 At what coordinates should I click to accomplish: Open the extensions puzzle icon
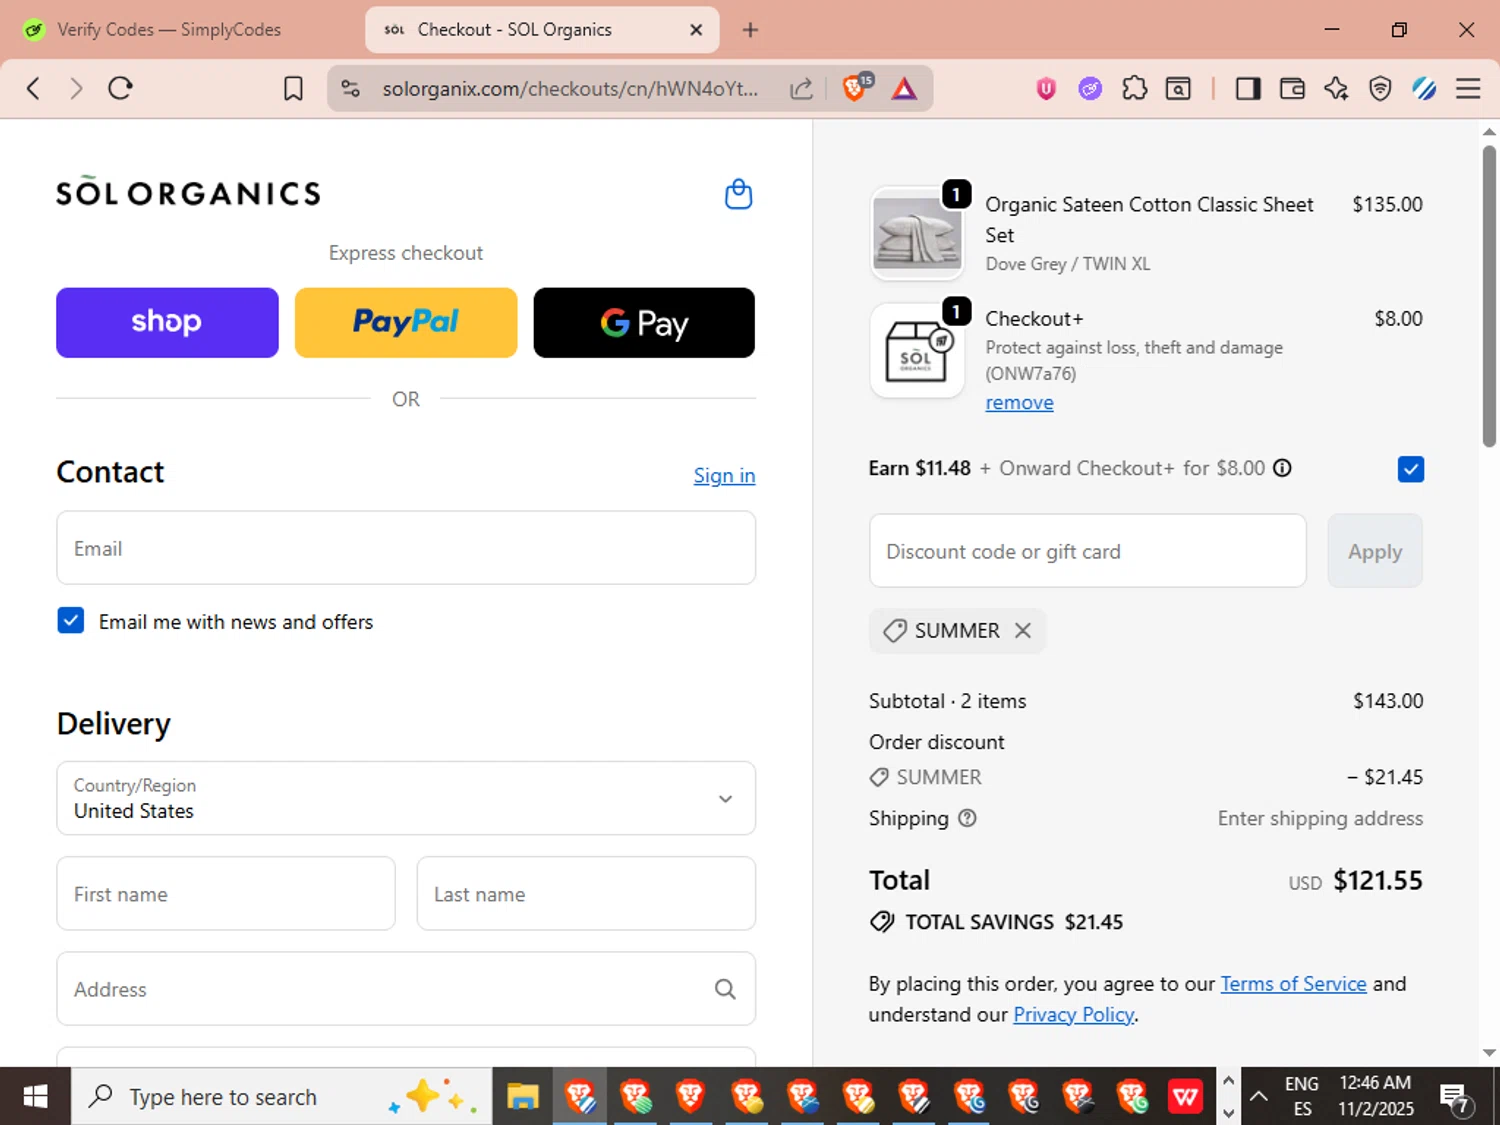click(1134, 89)
